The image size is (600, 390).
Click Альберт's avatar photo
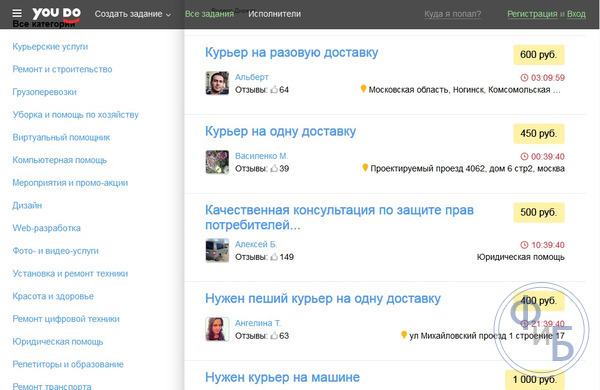(x=217, y=83)
